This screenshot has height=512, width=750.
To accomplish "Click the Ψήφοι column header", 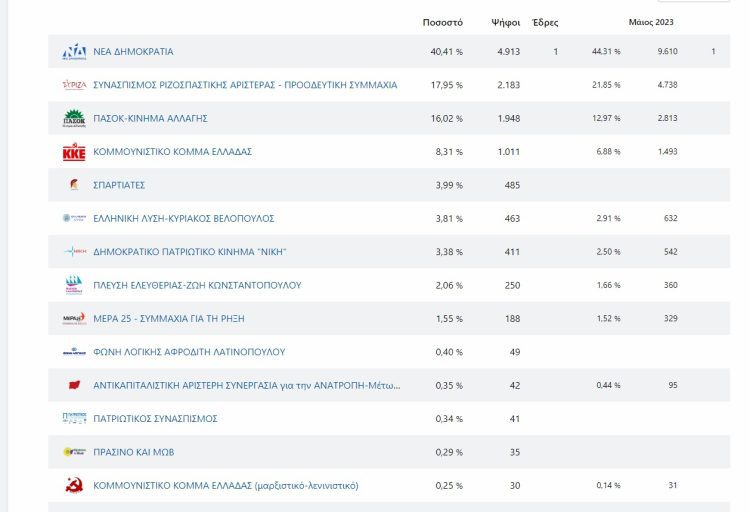I will tap(506, 22).
